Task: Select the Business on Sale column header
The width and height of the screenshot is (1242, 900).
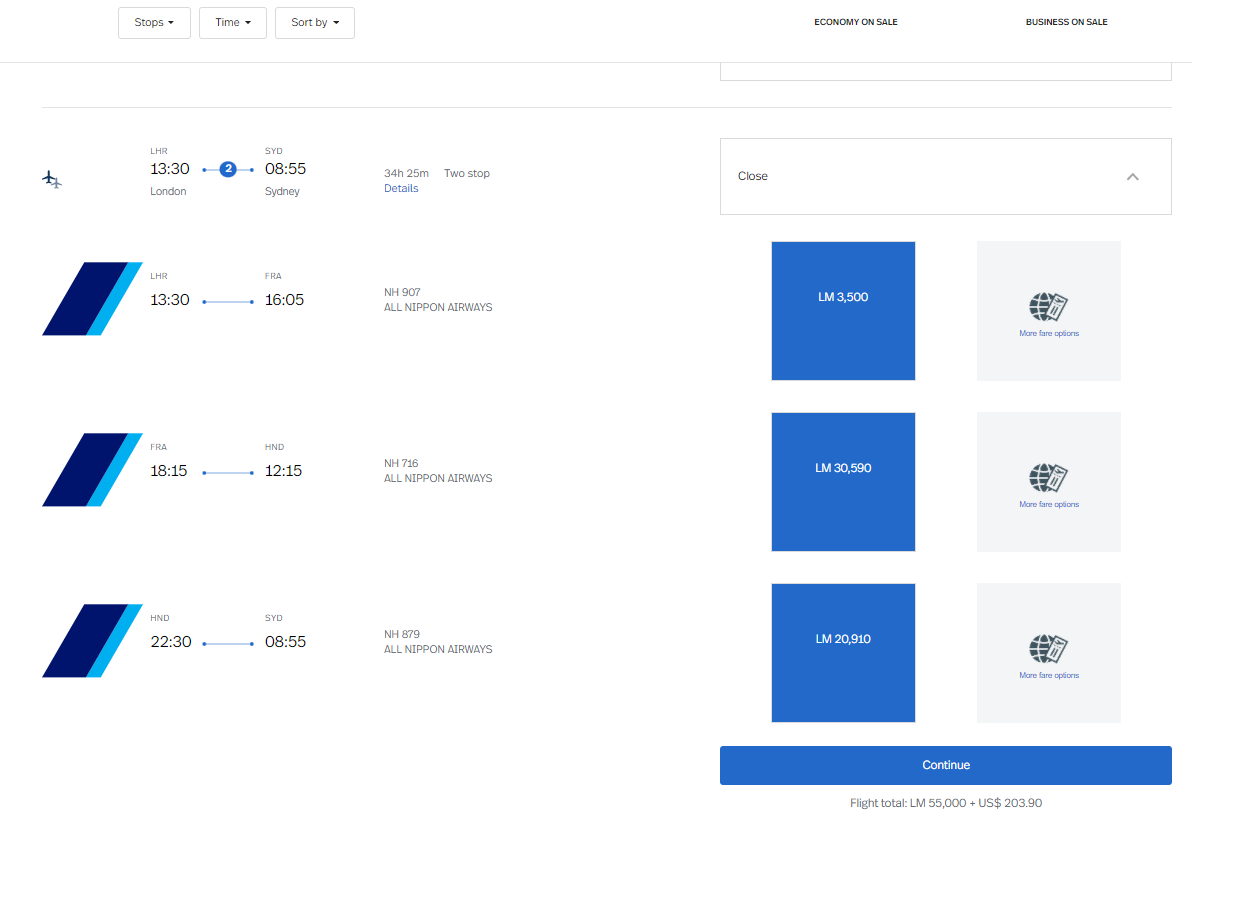Action: tap(1067, 22)
